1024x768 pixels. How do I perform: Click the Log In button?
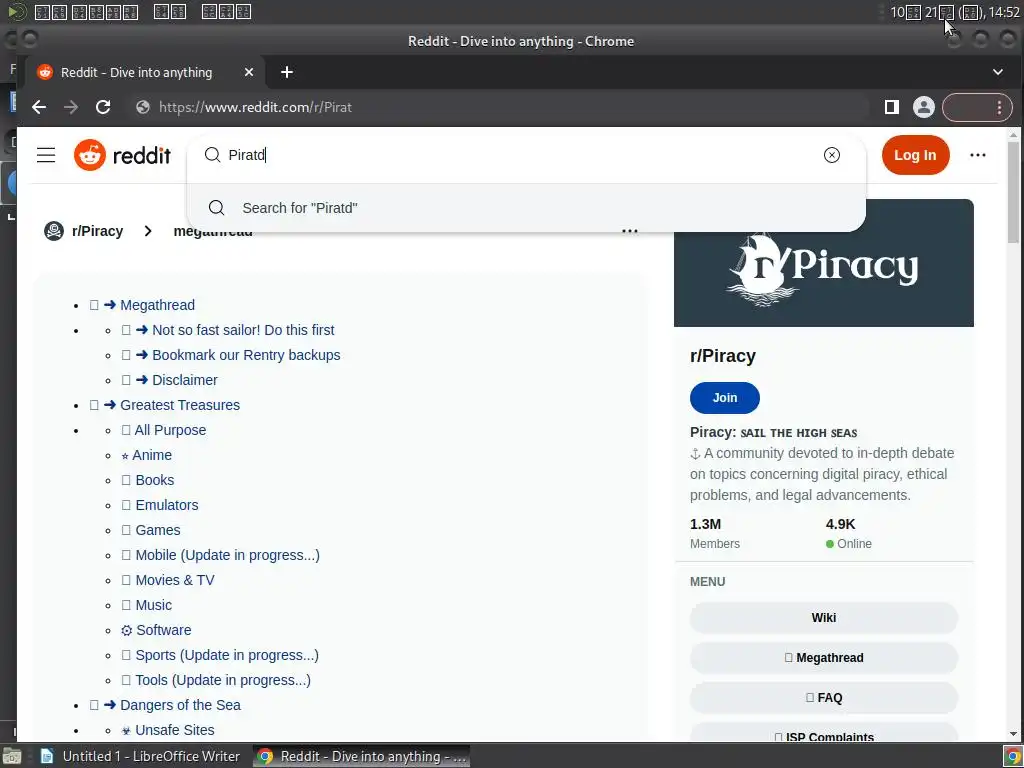pos(915,155)
